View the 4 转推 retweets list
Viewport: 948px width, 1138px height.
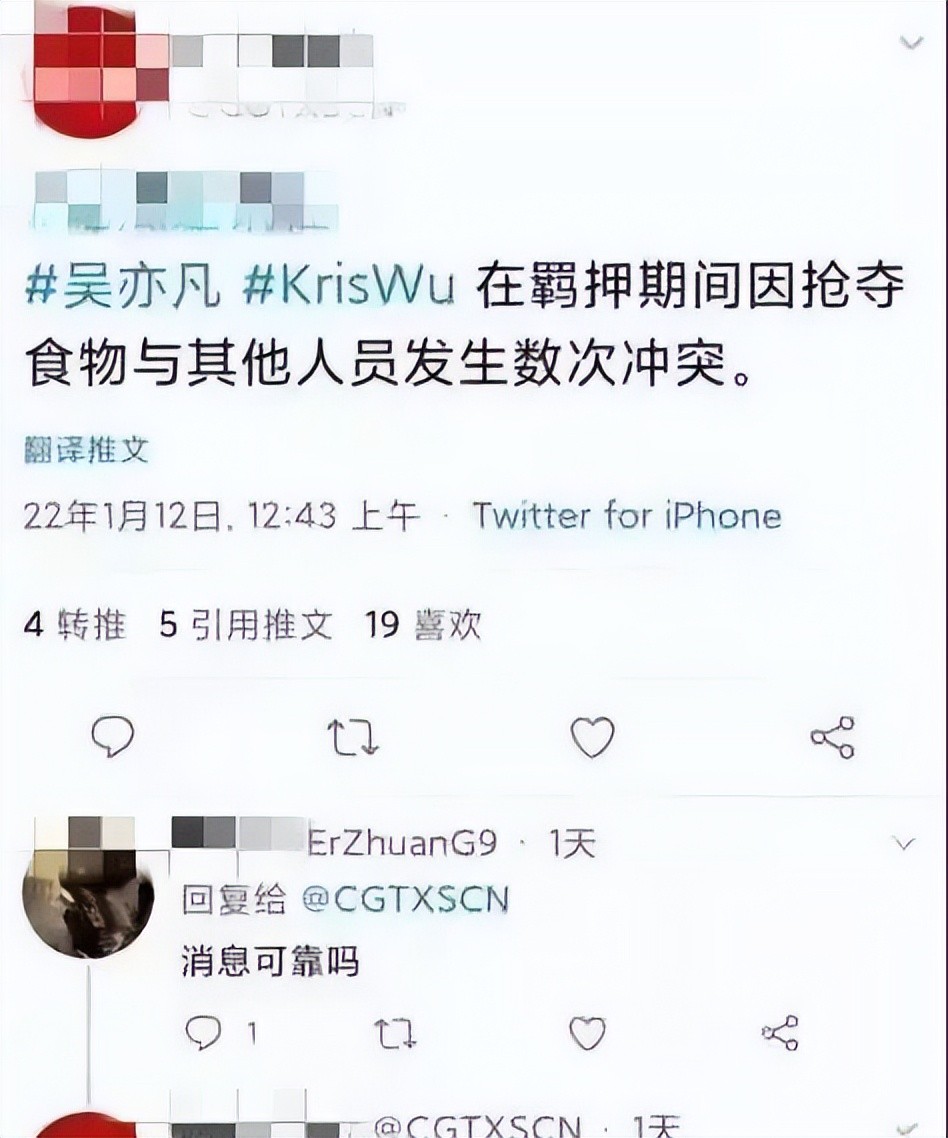click(75, 623)
